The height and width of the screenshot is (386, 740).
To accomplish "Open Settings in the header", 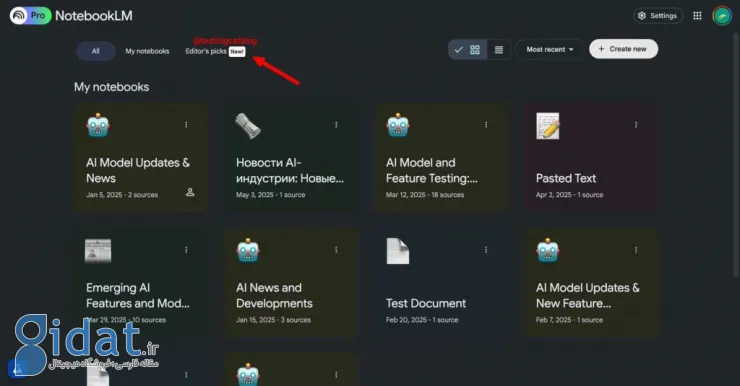I will point(658,16).
